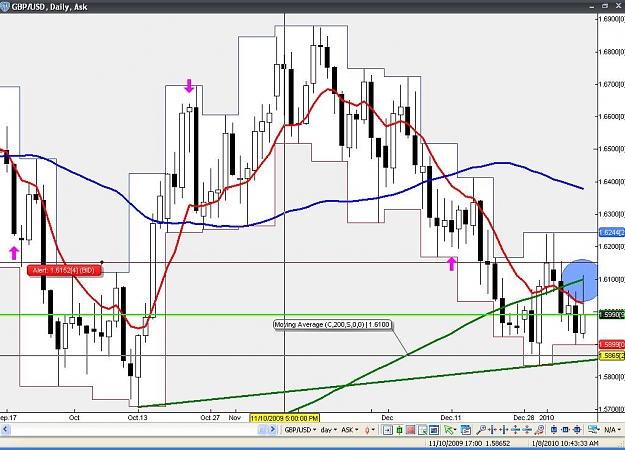Click the last blue scale icon
Image resolution: width=625 pixels, height=450 pixels.
coord(577,430)
